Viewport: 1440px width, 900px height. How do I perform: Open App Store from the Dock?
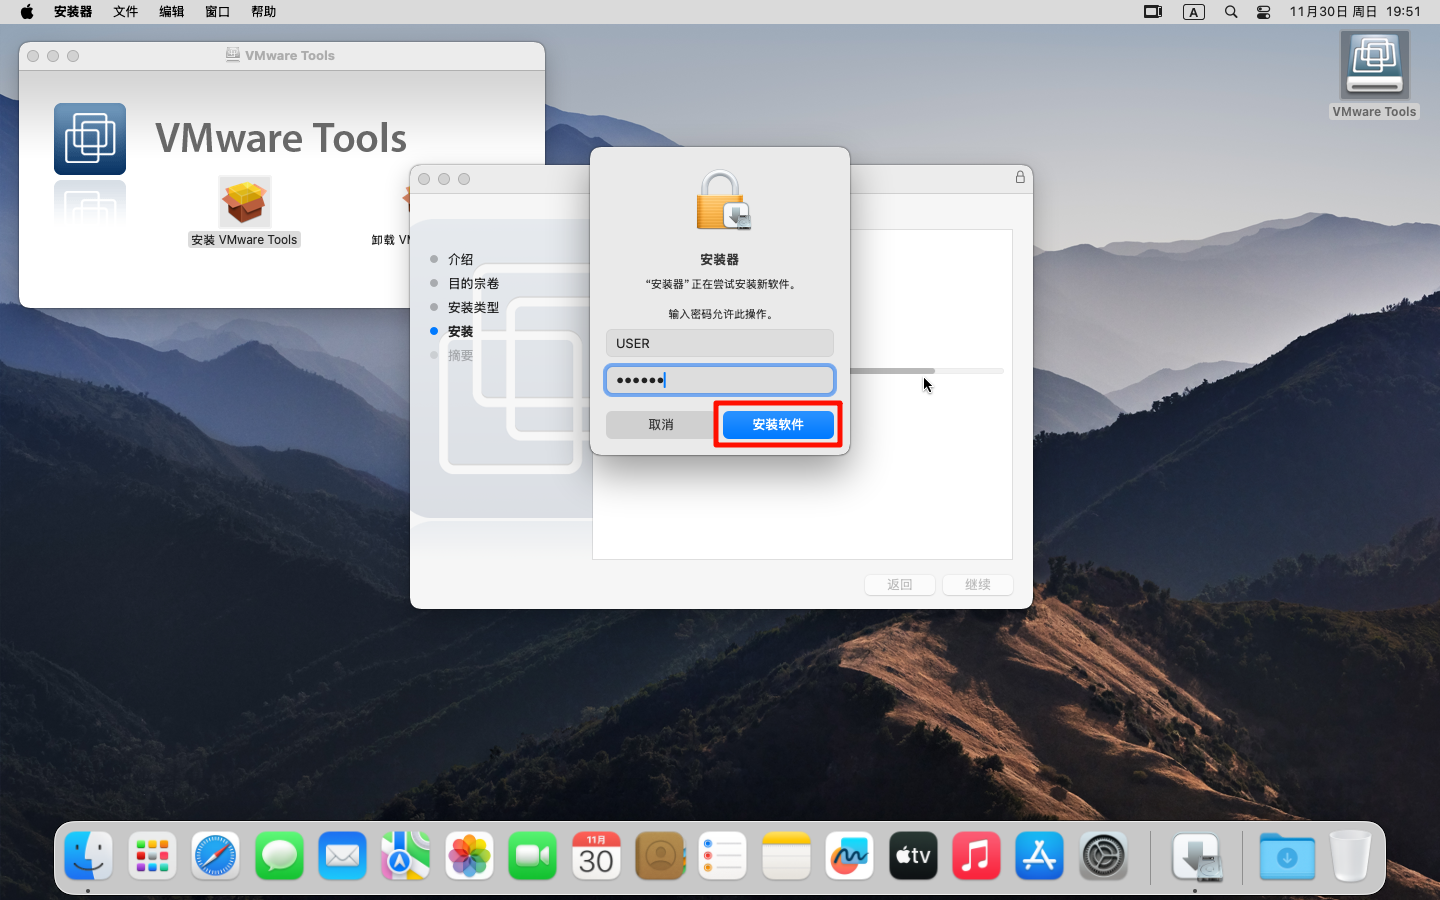pyautogui.click(x=1040, y=856)
